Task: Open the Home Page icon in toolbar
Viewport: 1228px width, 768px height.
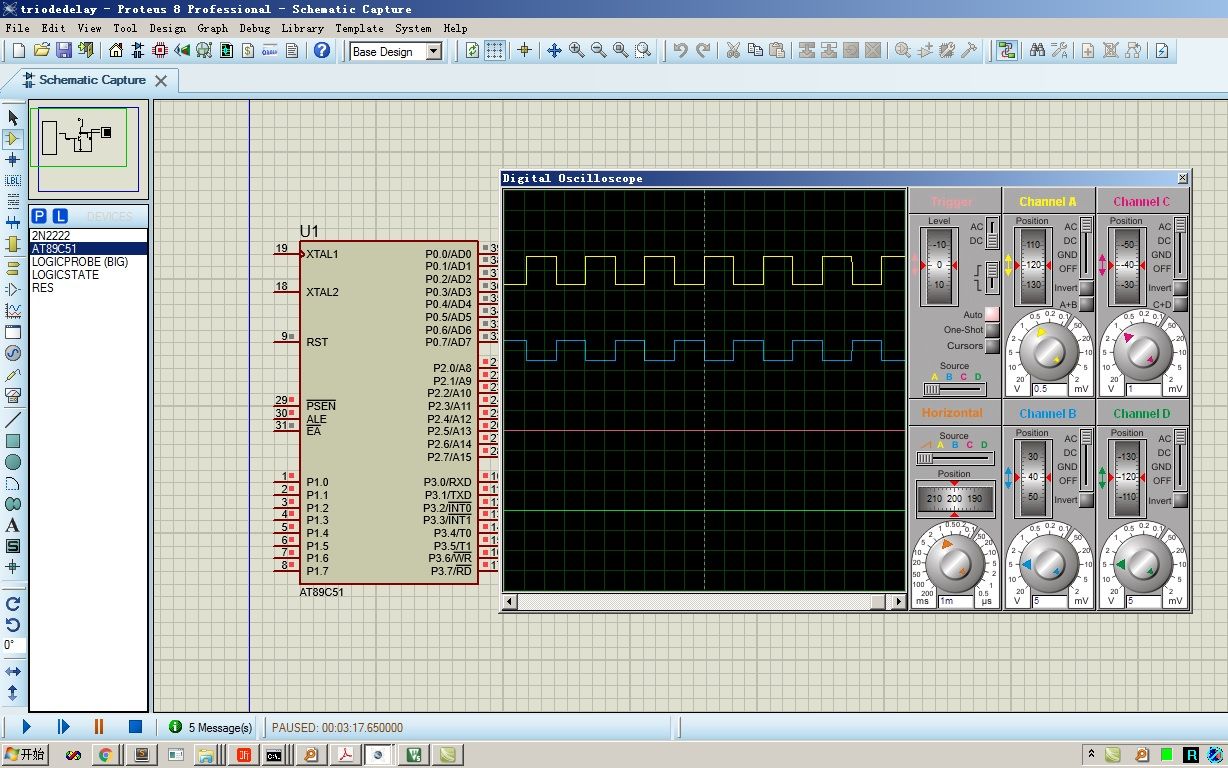Action: [x=116, y=51]
